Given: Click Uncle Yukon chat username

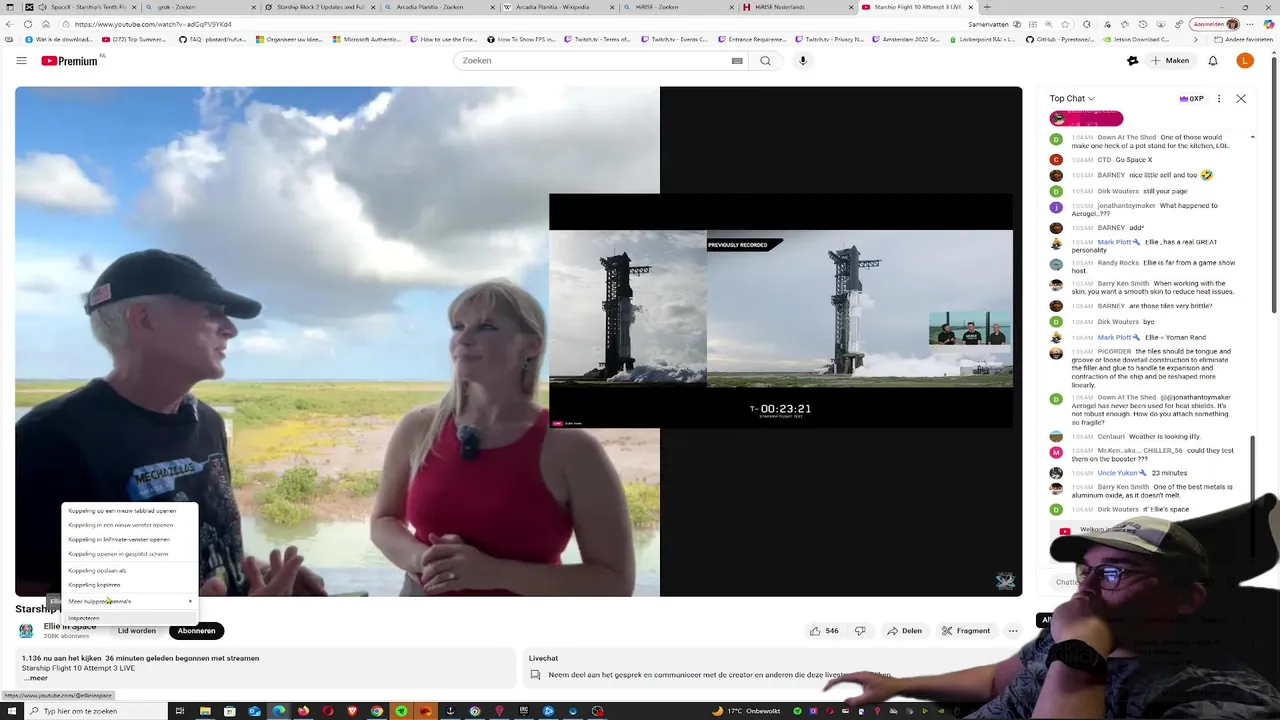Looking at the screenshot, I should pyautogui.click(x=1118, y=473).
